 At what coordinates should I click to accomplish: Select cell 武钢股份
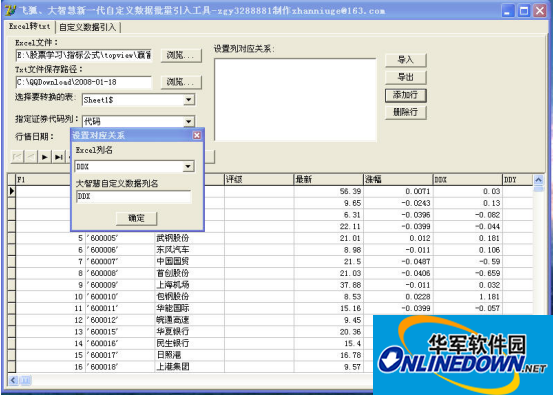tap(189, 238)
